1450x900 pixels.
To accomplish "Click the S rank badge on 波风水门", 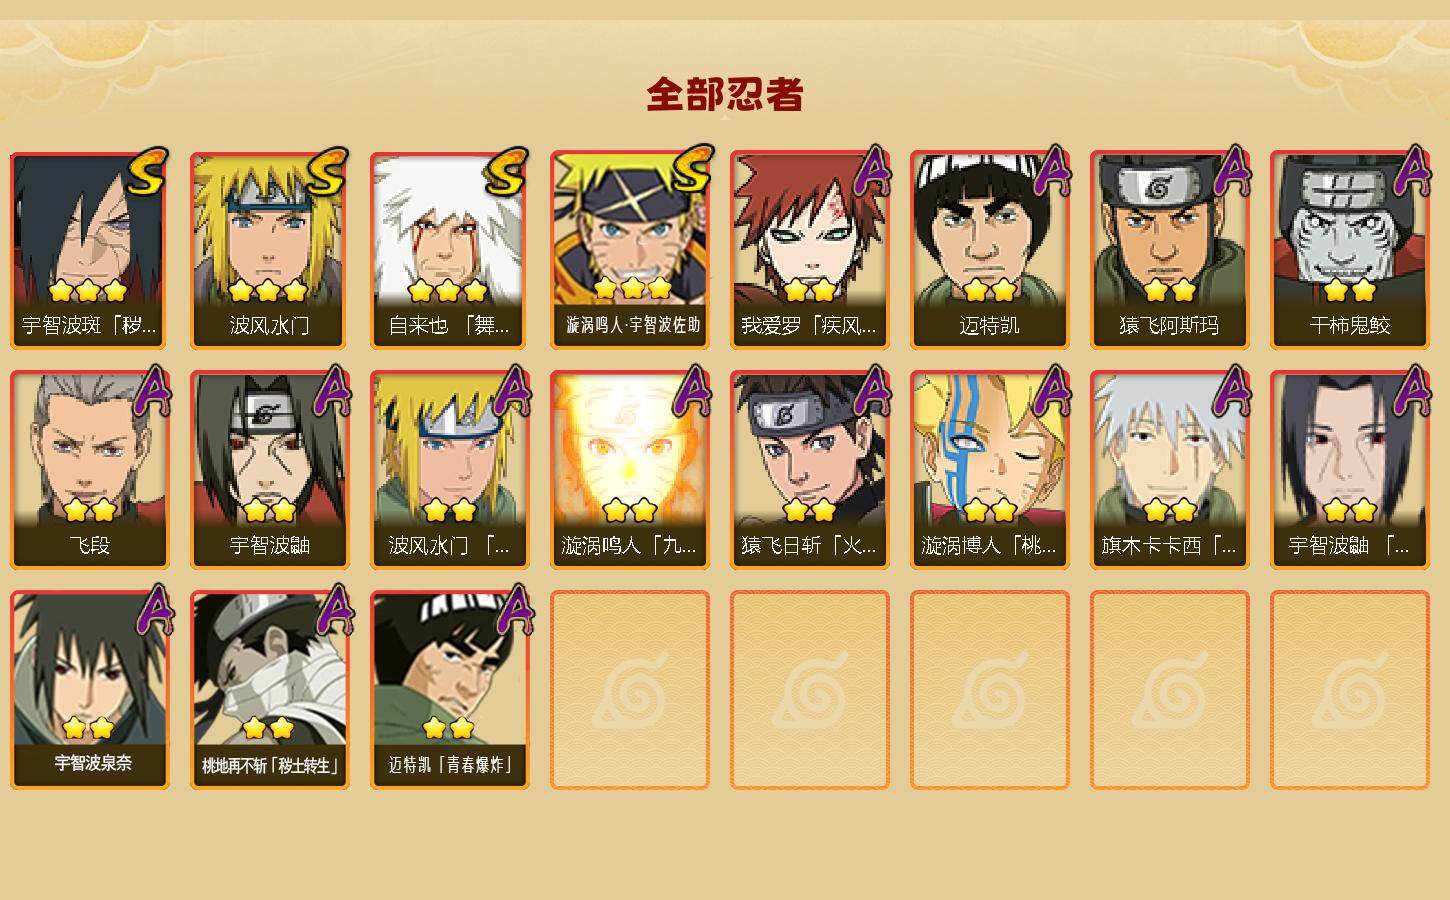I will coord(326,172).
